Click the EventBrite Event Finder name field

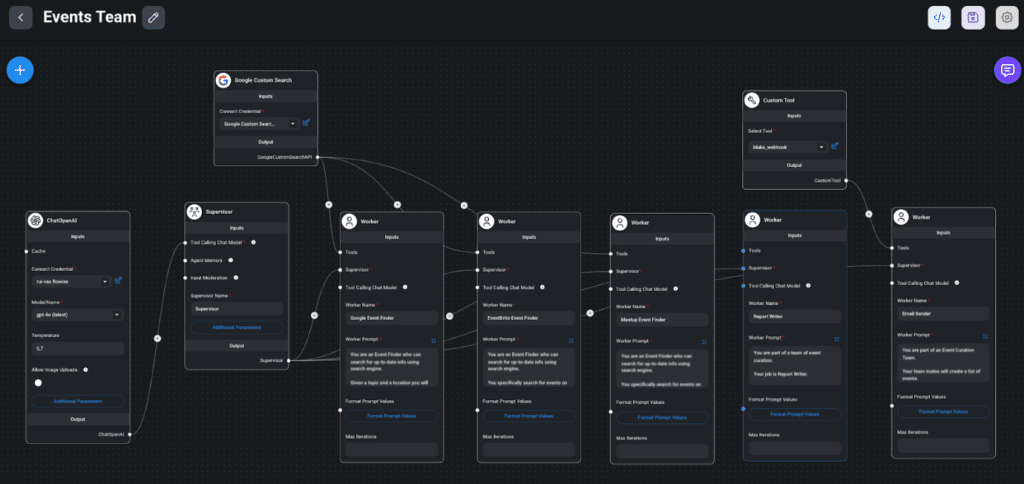click(x=529, y=318)
